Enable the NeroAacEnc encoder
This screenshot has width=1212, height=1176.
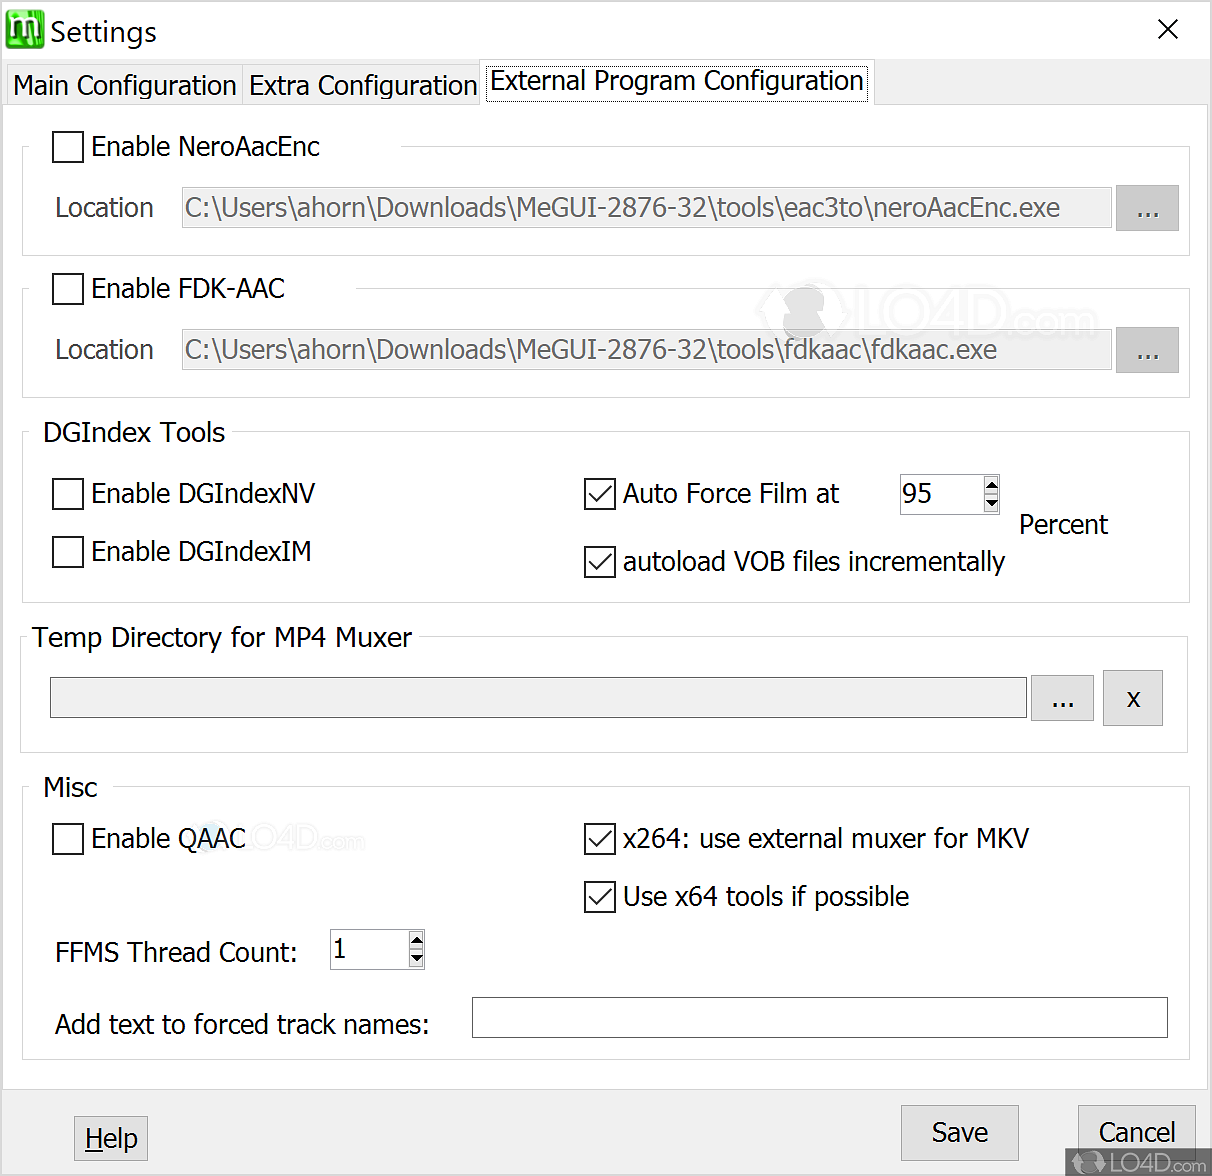coord(67,147)
